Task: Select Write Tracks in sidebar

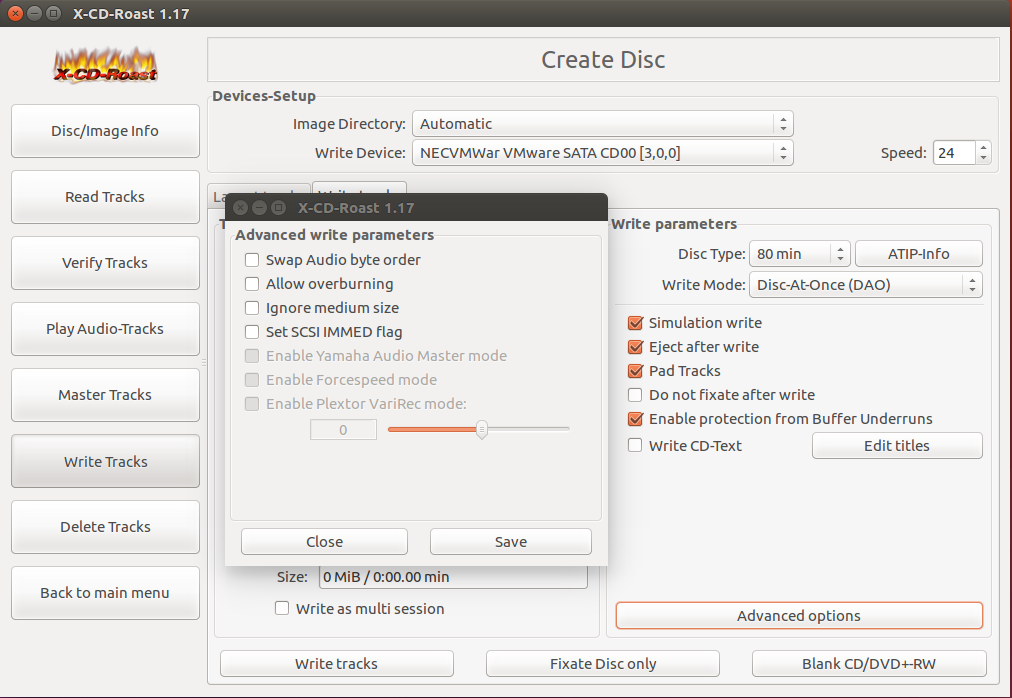Action: 105,461
